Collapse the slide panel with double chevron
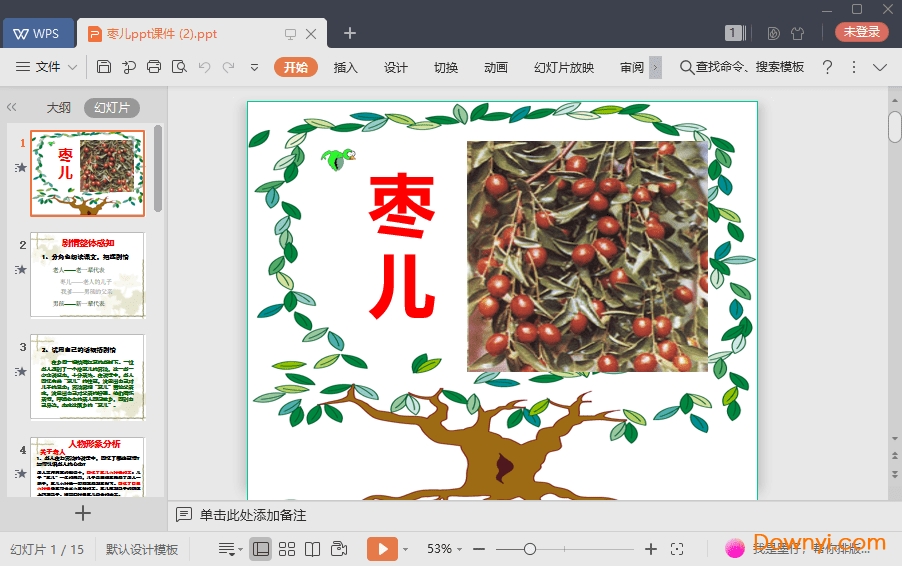 [12, 107]
